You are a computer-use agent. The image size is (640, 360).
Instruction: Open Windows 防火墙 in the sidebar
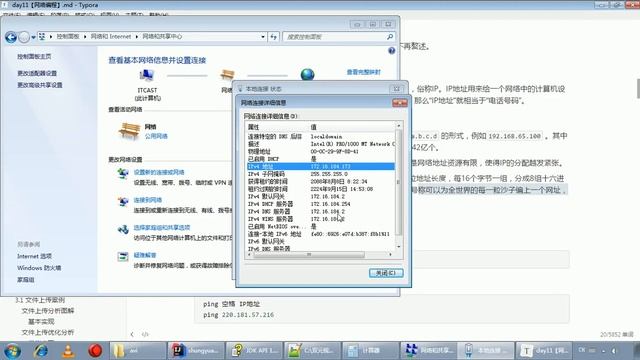(39, 268)
